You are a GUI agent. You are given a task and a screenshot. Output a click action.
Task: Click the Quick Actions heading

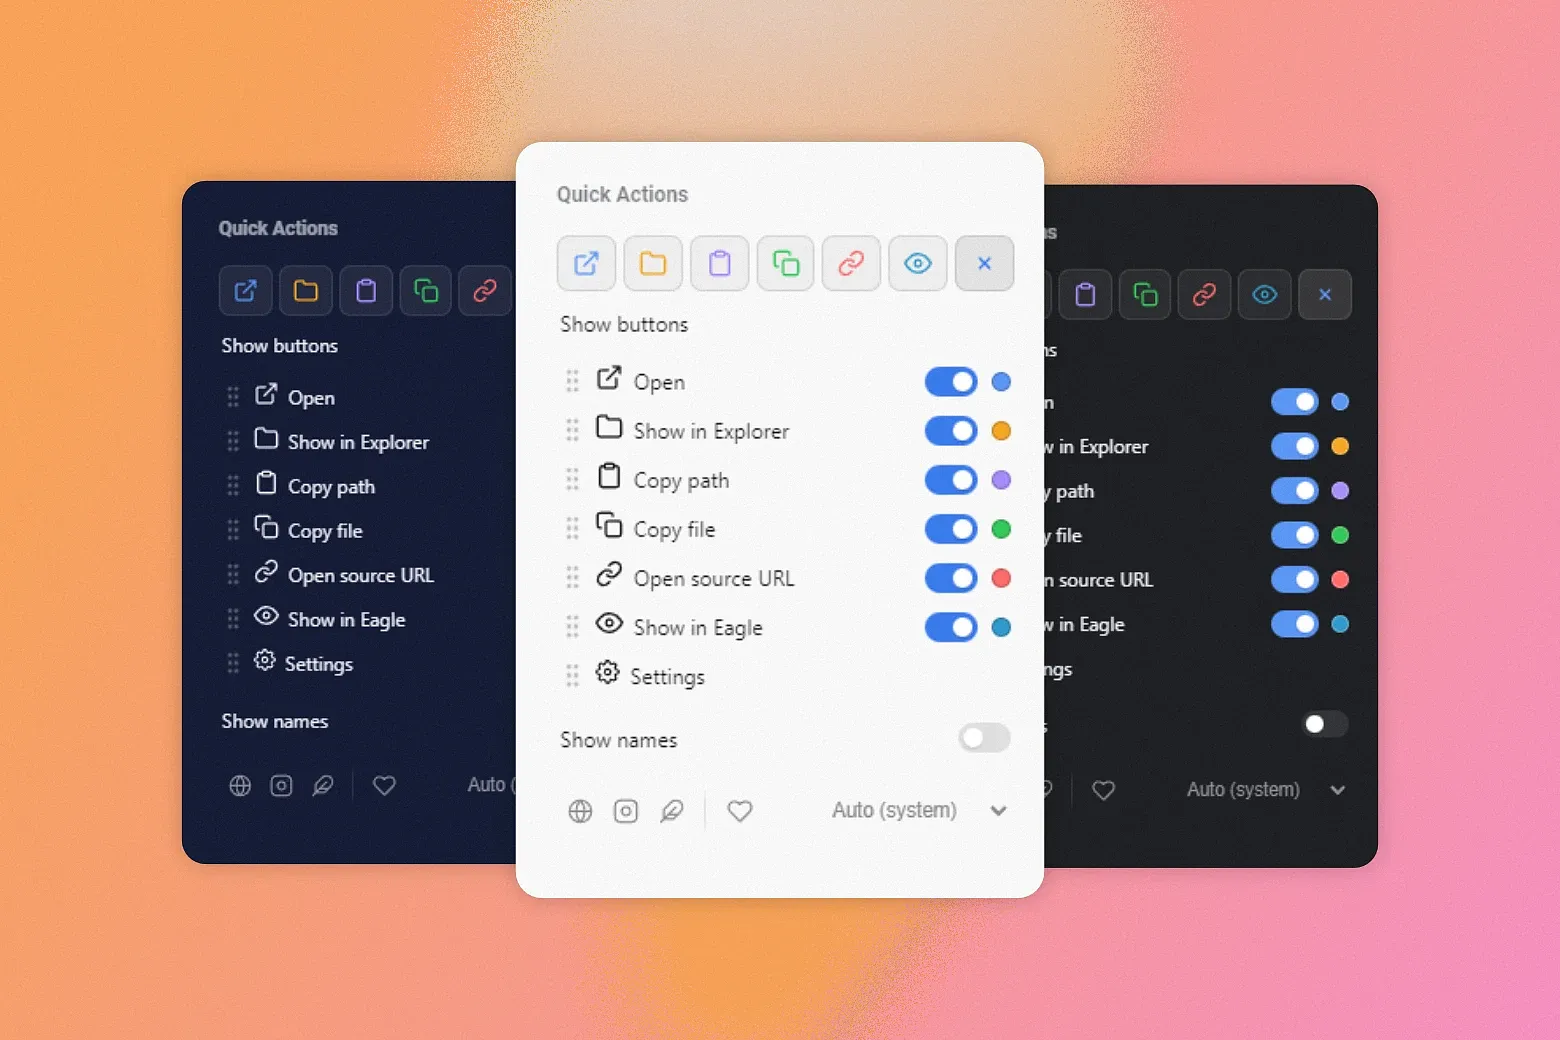tap(622, 194)
